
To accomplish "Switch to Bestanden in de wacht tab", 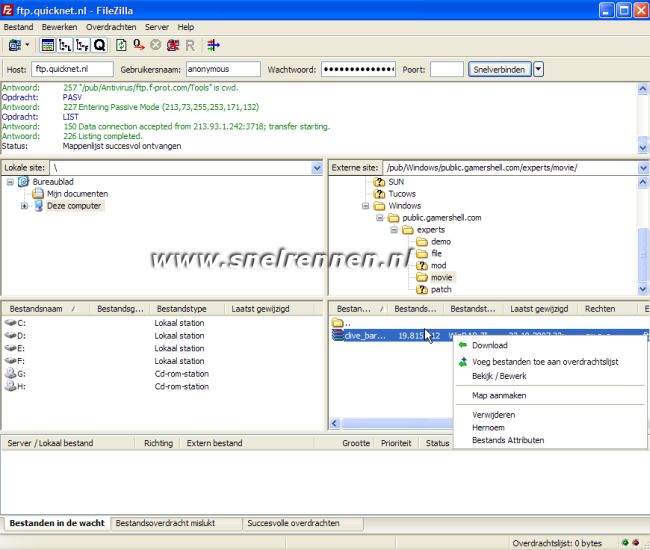I will (57, 523).
